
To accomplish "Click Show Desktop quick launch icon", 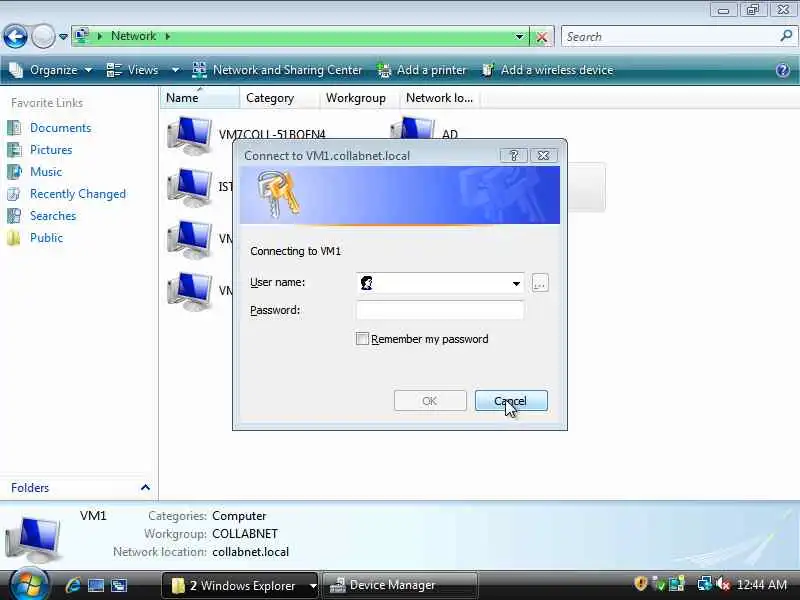I will point(96,585).
